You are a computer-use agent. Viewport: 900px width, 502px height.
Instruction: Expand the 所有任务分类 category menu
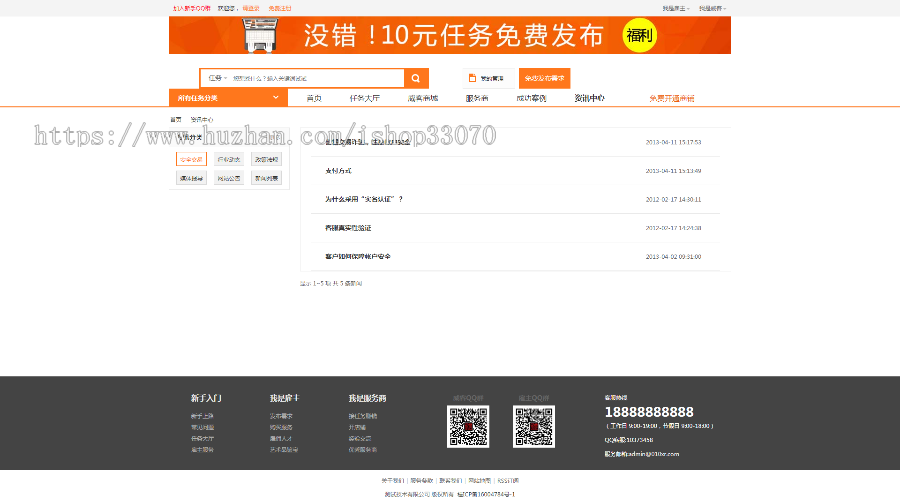[228, 98]
